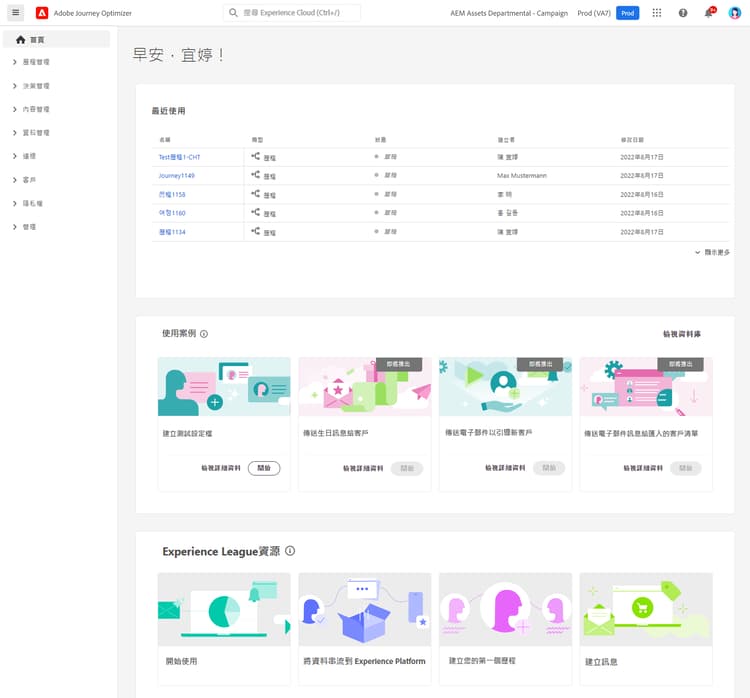Click the enabled 開始 button on 建立測試設定檔 card
This screenshot has height=698, width=750.
[264, 468]
